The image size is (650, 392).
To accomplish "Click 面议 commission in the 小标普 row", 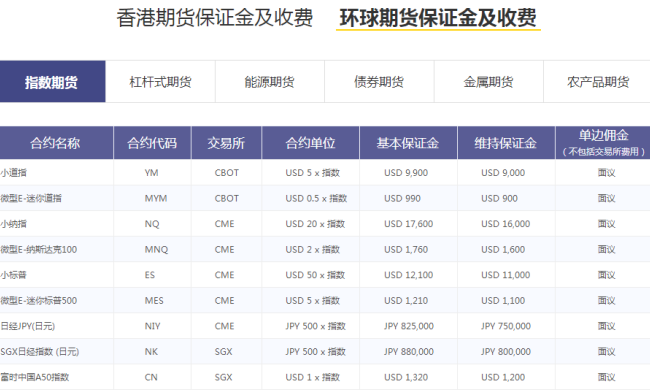I will tap(606, 275).
